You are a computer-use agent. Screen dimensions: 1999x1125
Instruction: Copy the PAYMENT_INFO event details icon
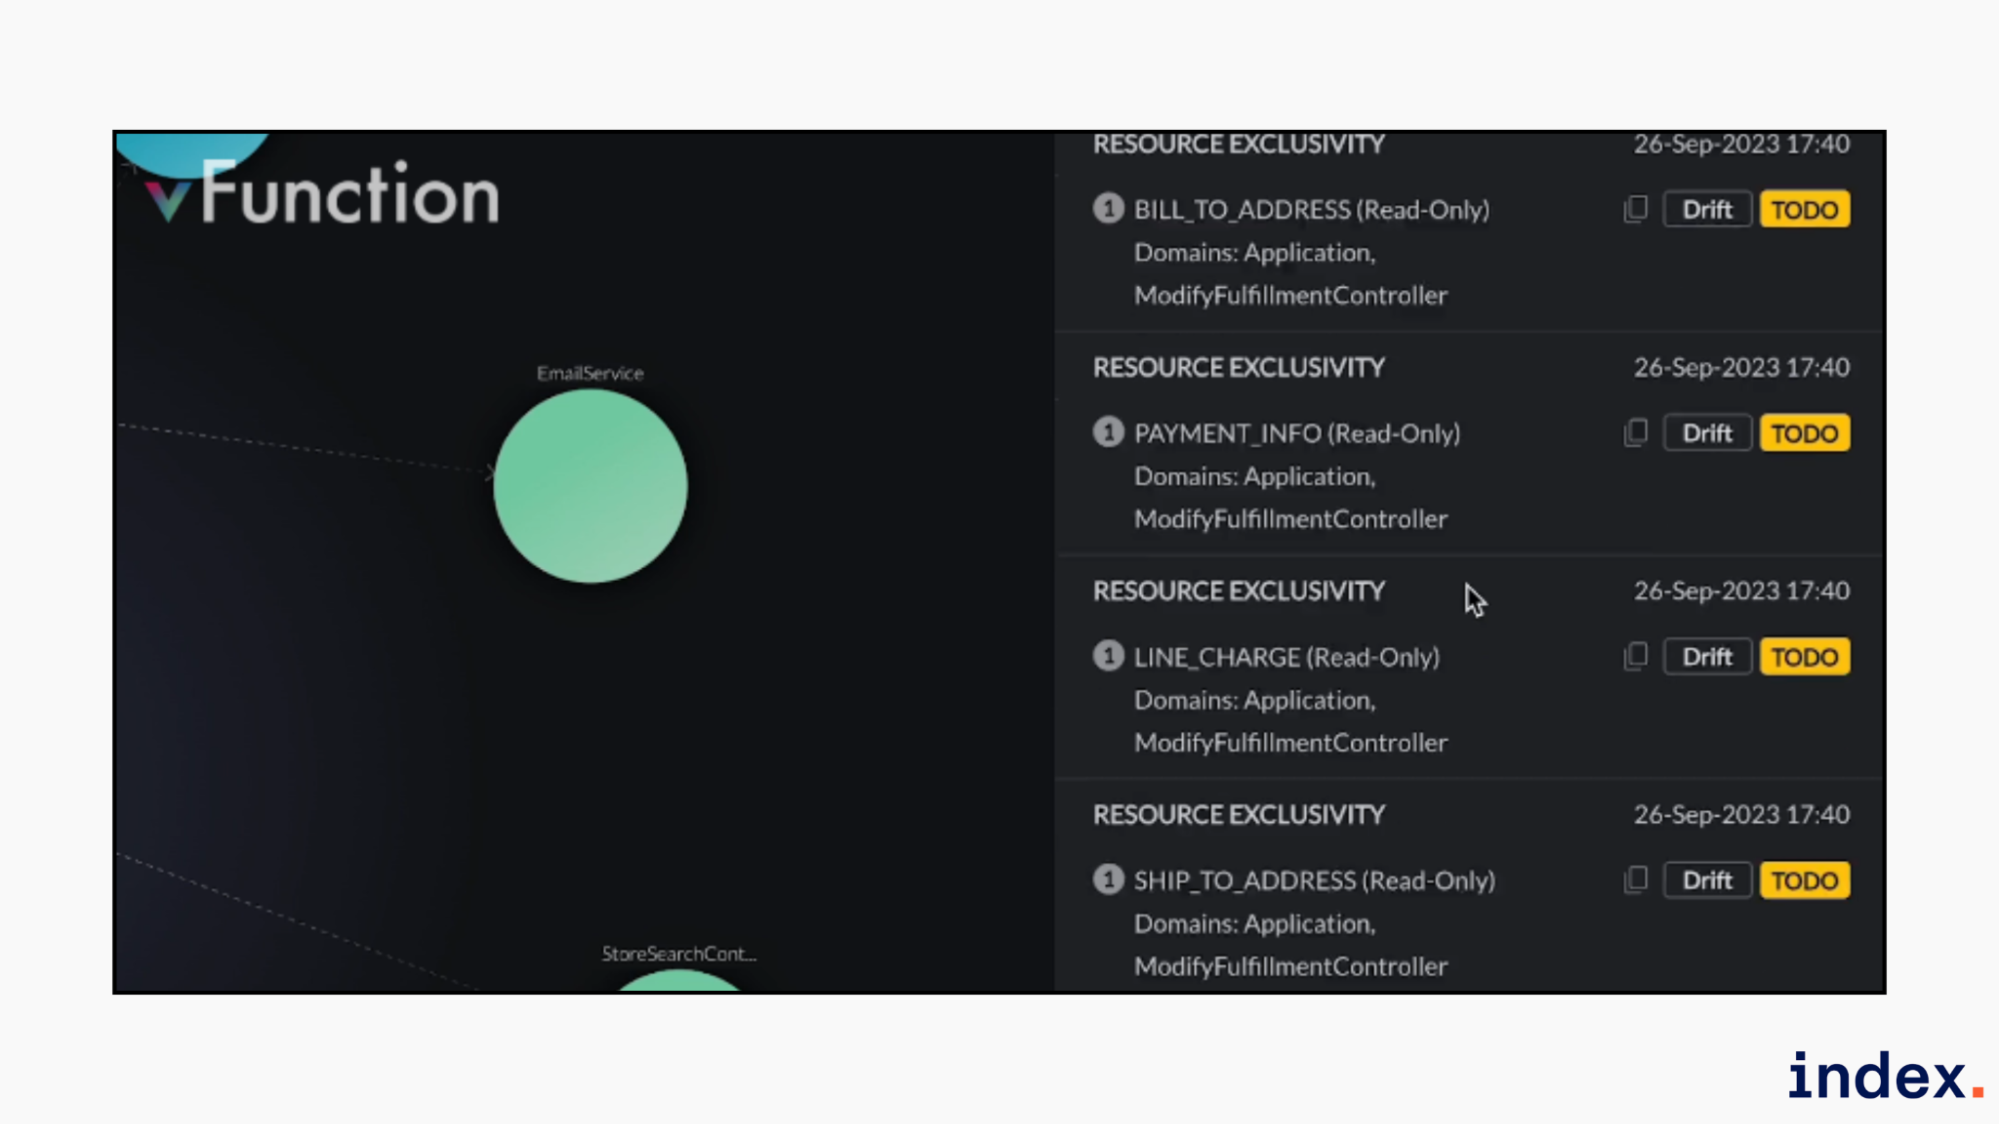coord(1635,433)
